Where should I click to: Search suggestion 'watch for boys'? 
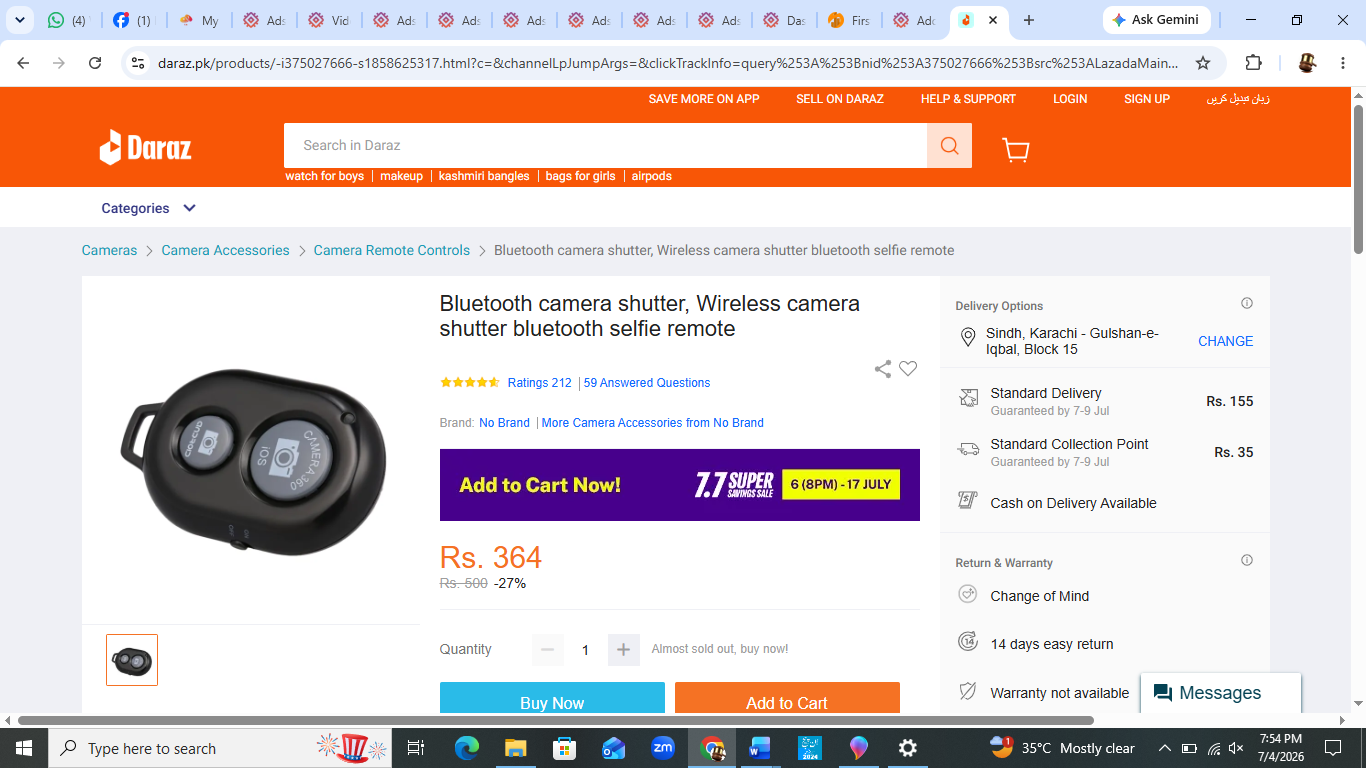[325, 176]
